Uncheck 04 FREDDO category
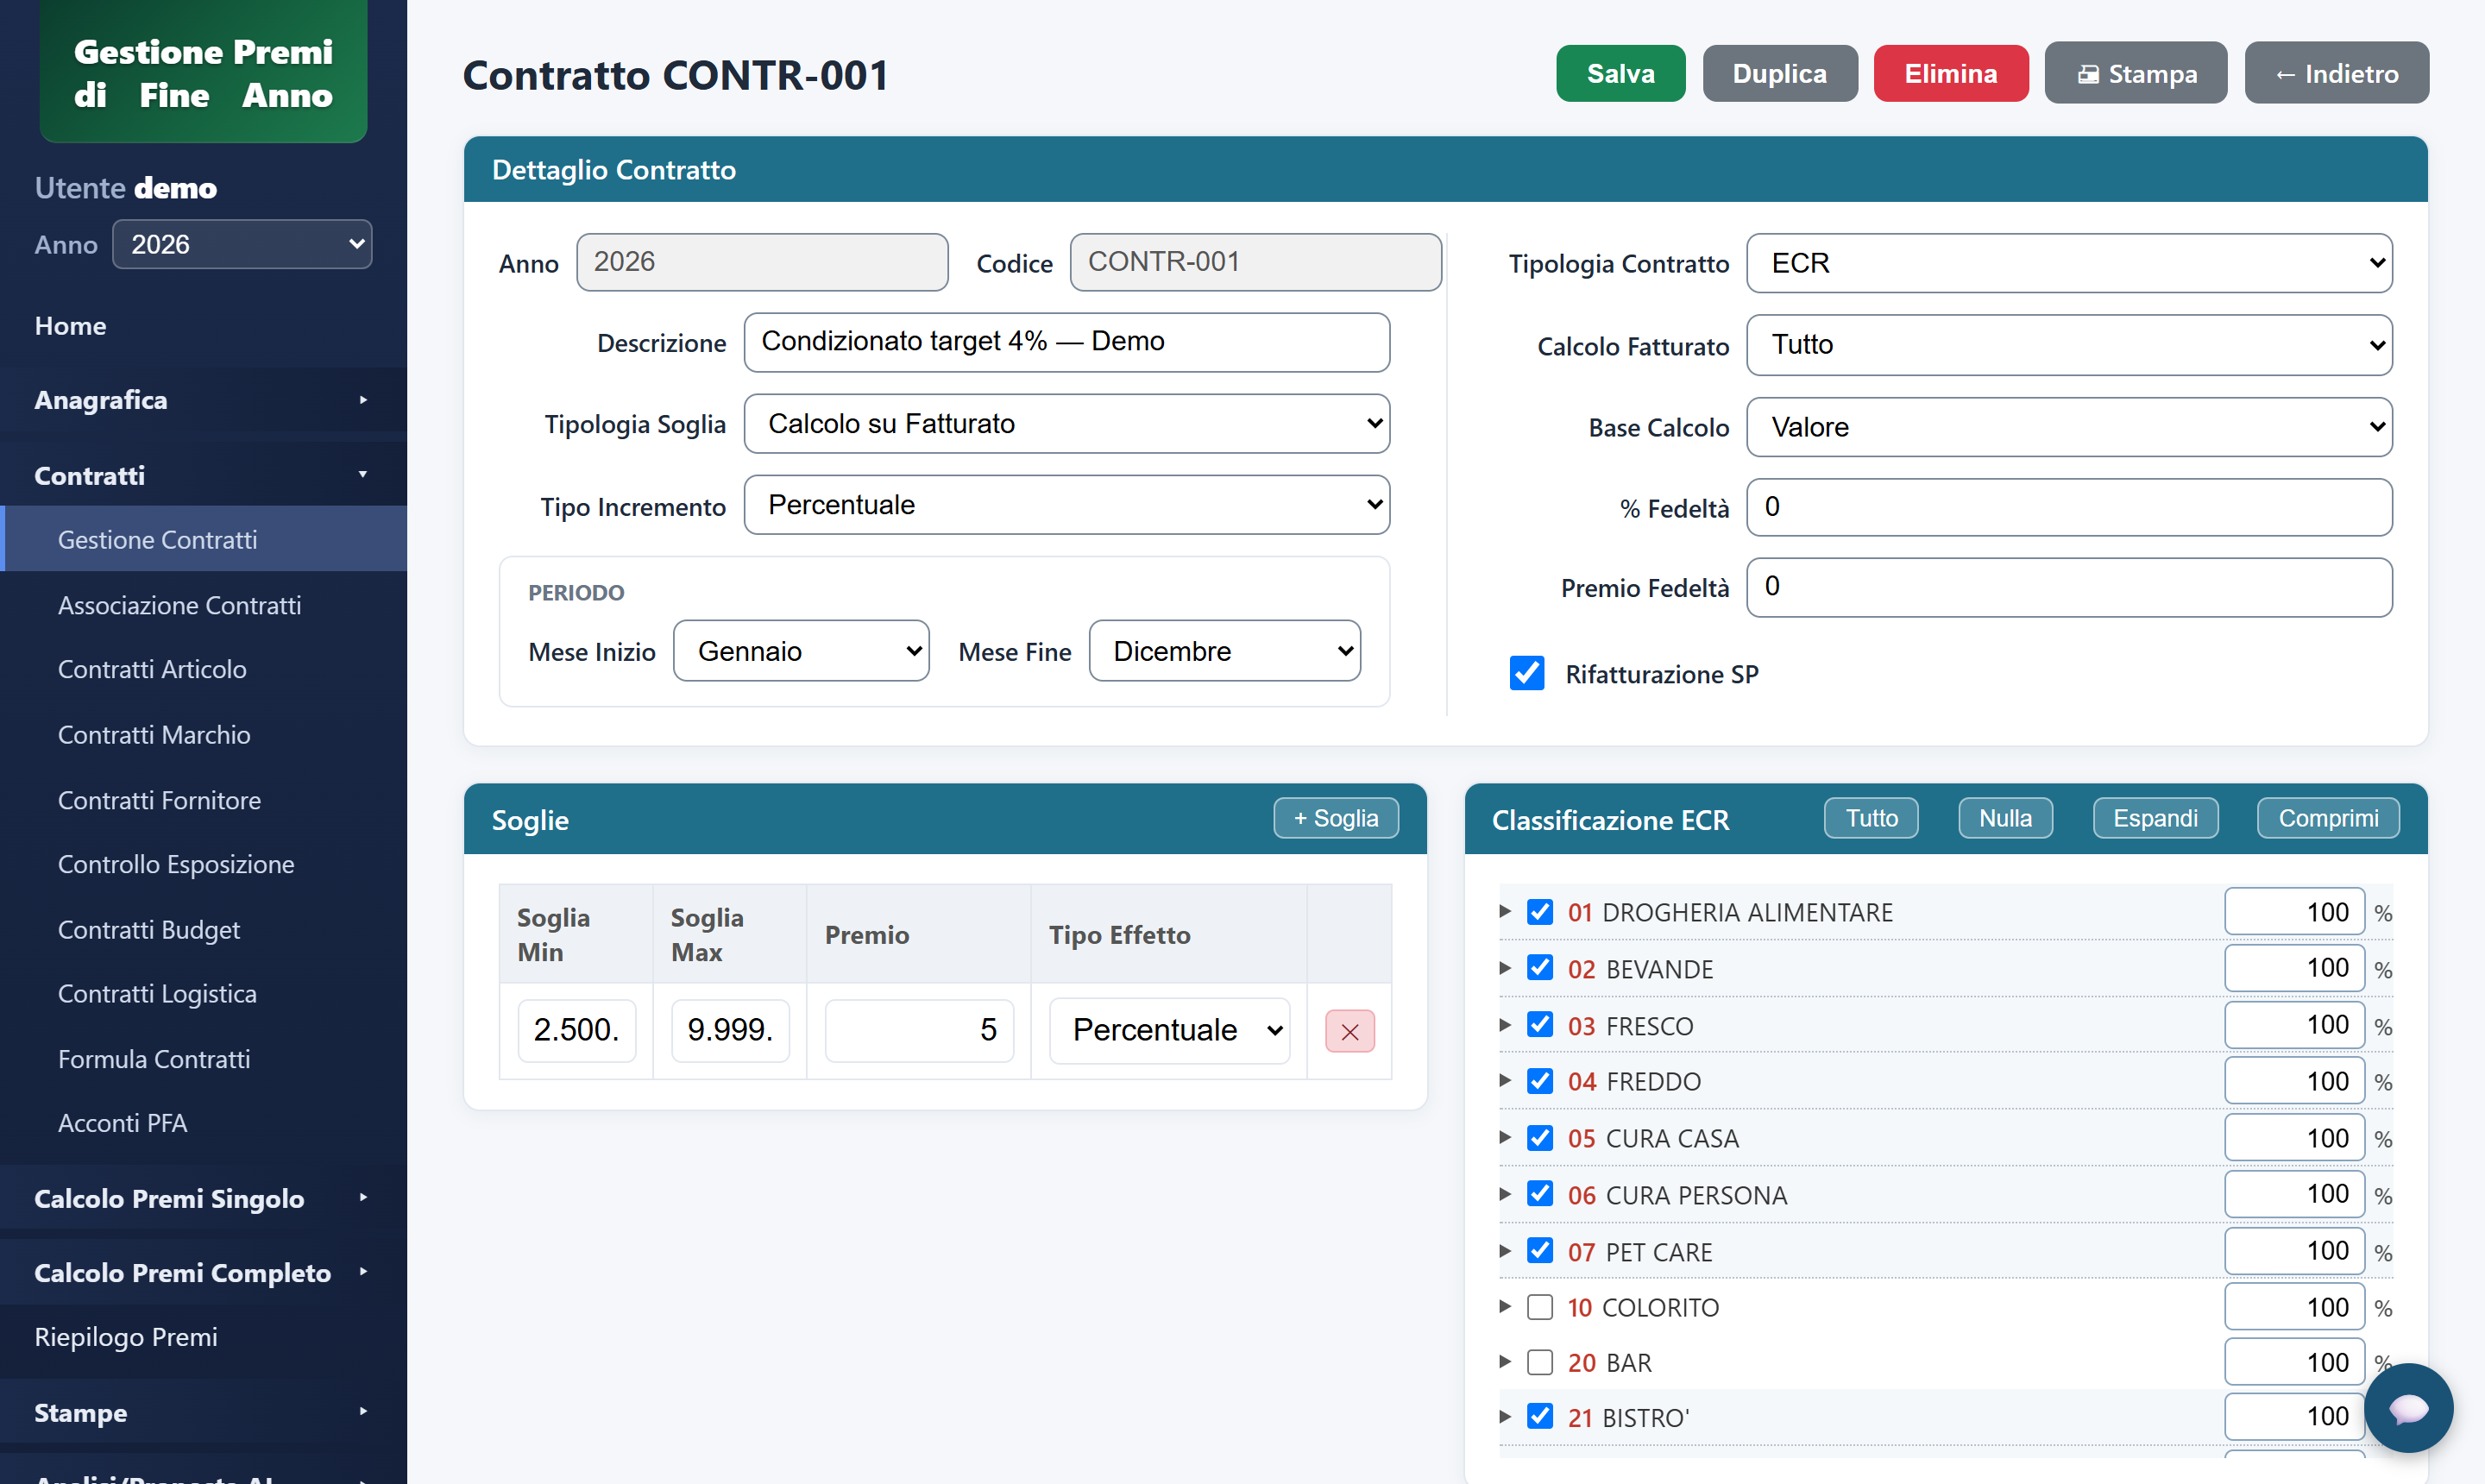Image resolution: width=2485 pixels, height=1484 pixels. (x=1540, y=1081)
